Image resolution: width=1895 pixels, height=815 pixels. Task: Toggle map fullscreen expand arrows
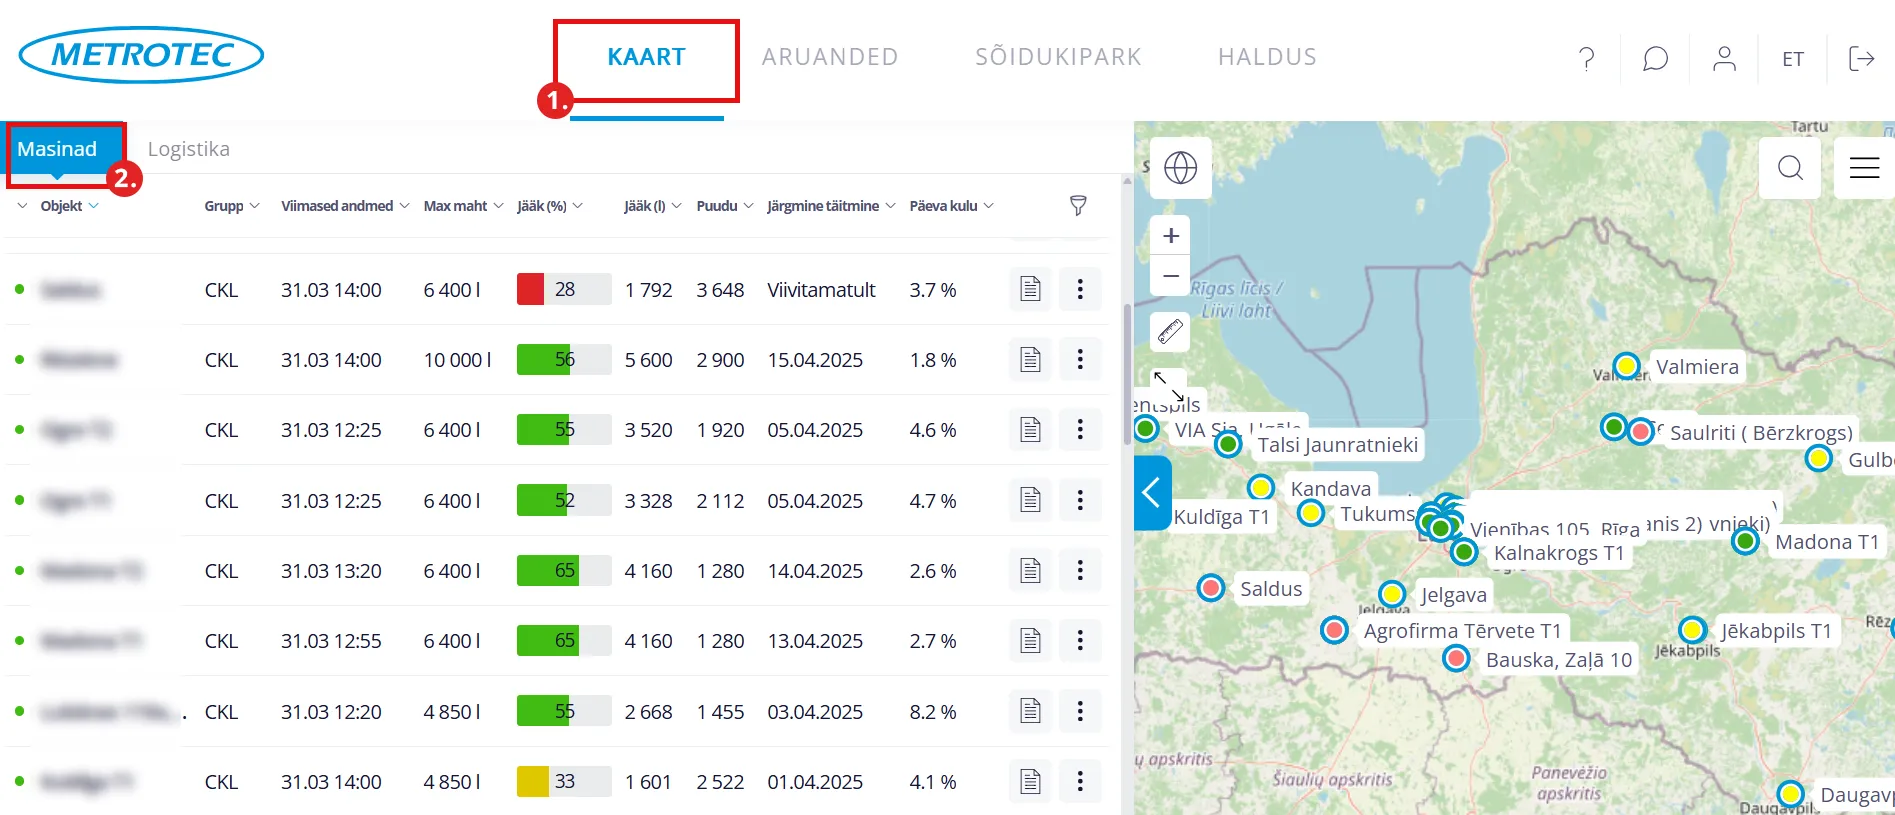pos(1168,385)
